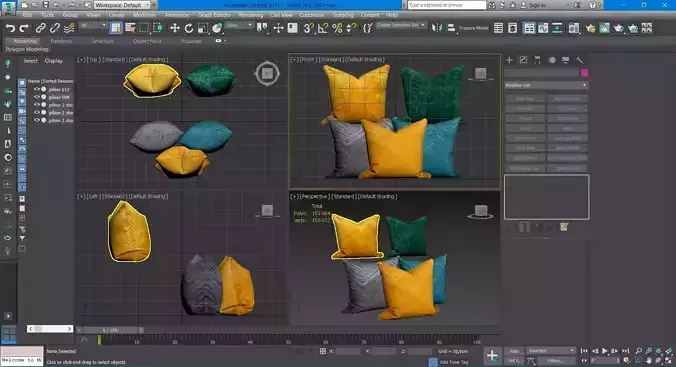Select the Unlink Selection tool

pos(55,28)
